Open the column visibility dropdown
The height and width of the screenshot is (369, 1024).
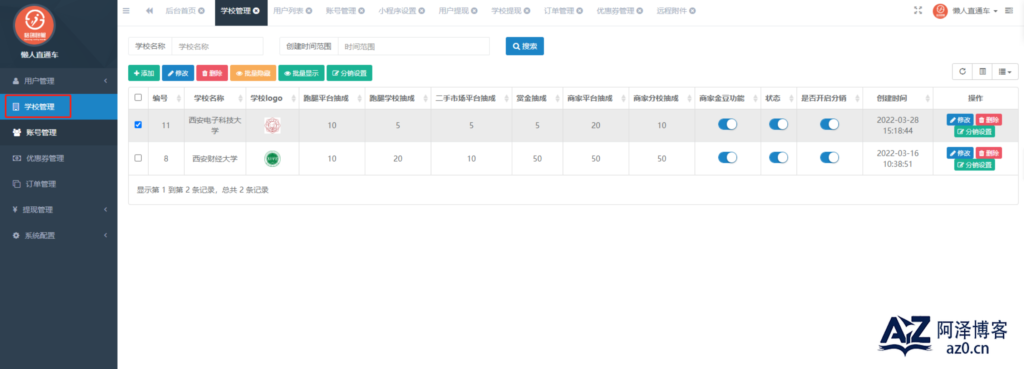click(1004, 72)
